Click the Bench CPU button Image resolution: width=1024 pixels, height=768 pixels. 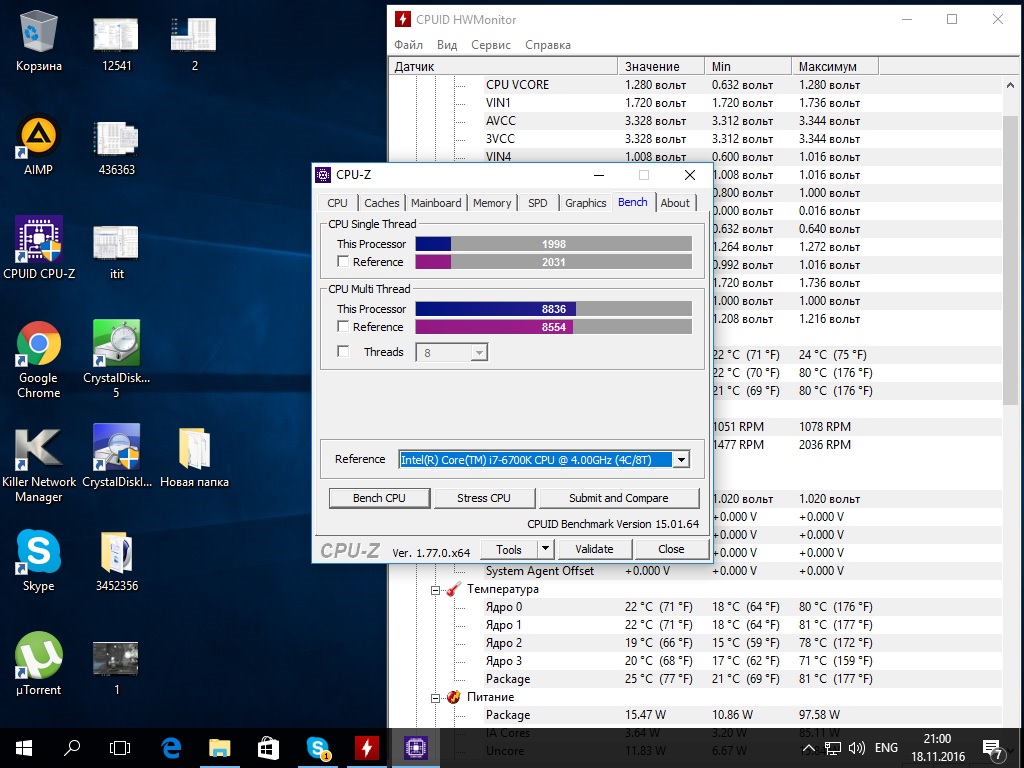379,498
